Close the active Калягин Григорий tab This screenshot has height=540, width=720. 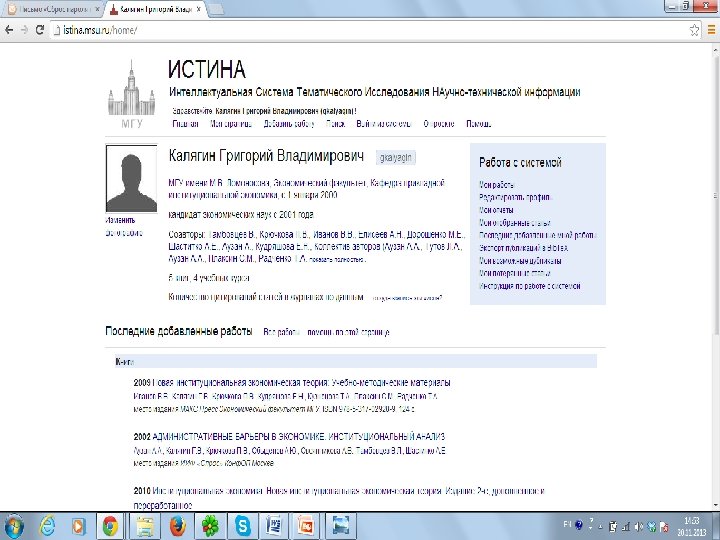[198, 9]
